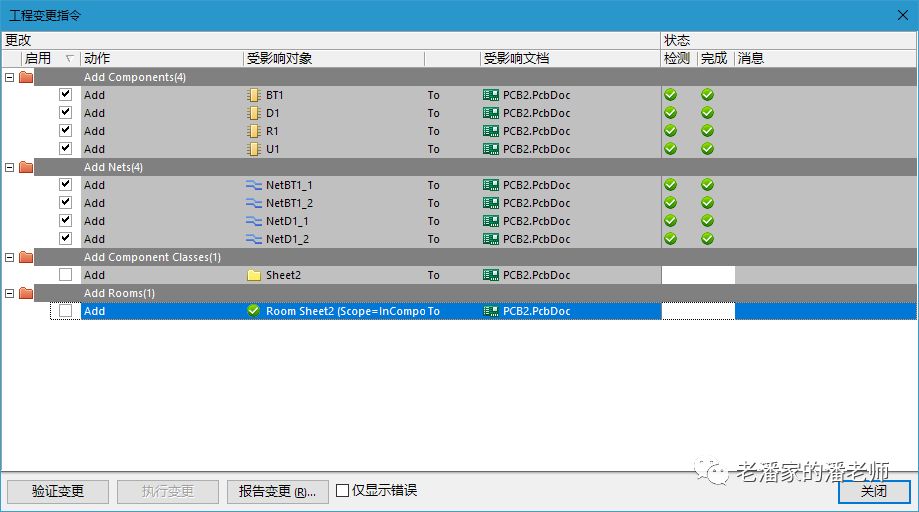
Task: Click the PCB2.PcbDoc icon in D1 row
Action: coord(490,113)
